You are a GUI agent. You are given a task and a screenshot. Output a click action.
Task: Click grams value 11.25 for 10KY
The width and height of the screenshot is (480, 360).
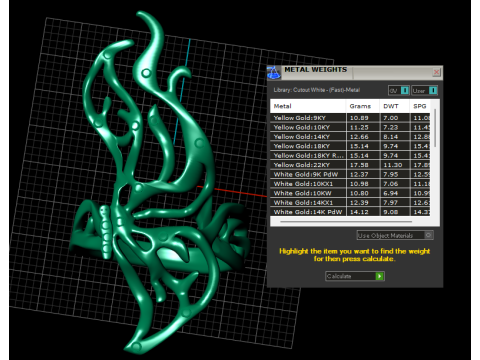359,127
